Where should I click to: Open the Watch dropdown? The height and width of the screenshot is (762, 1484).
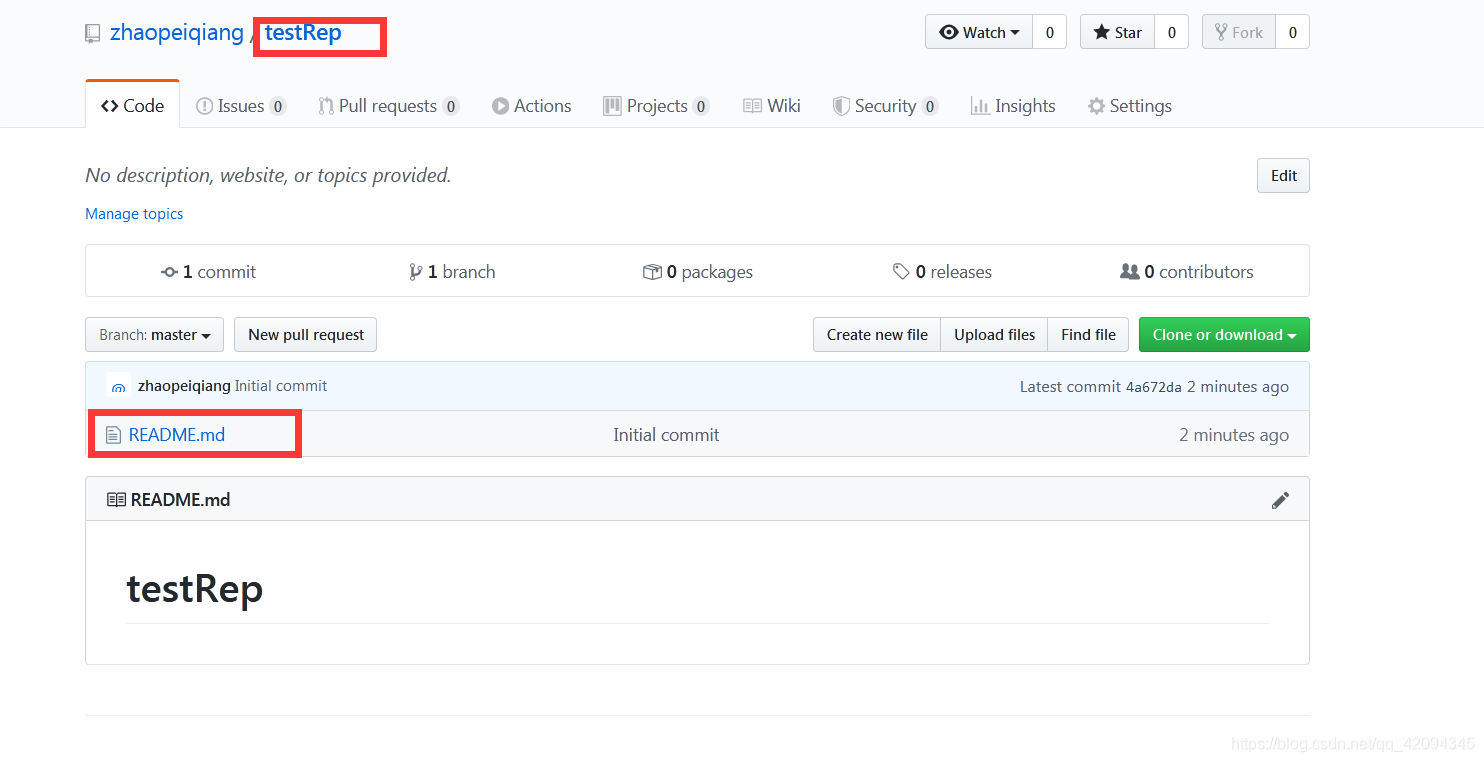(x=979, y=32)
